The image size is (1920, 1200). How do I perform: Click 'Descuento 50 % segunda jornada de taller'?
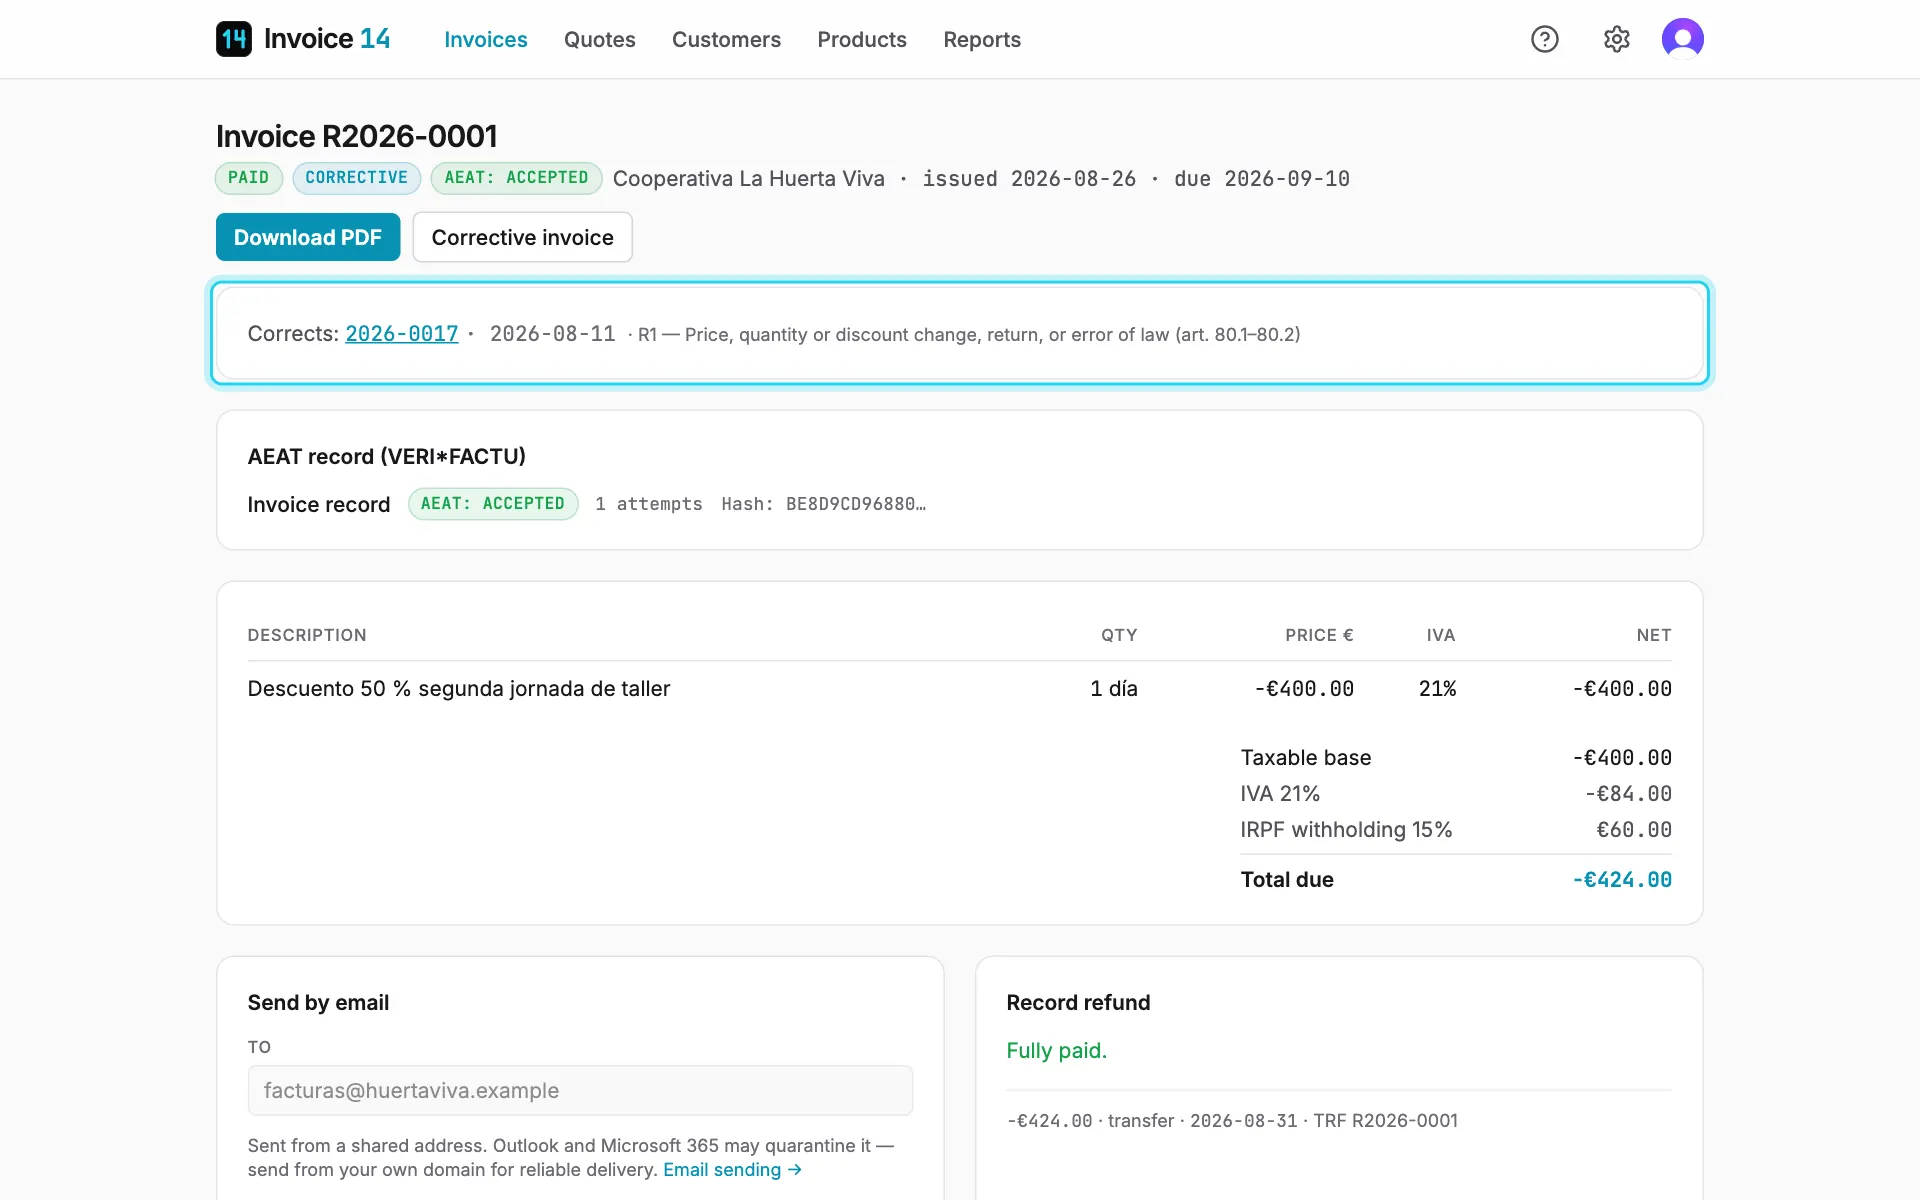[x=459, y=689]
